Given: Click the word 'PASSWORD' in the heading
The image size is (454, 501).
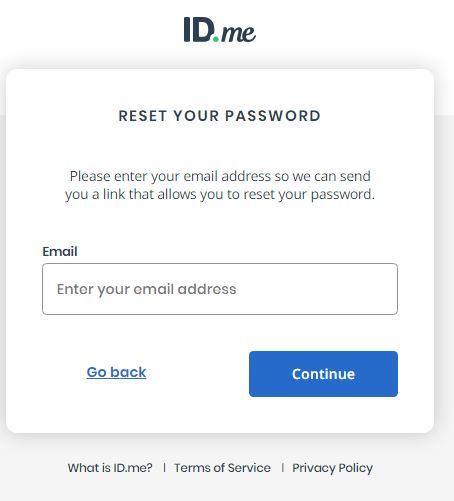Looking at the screenshot, I should (x=273, y=116).
